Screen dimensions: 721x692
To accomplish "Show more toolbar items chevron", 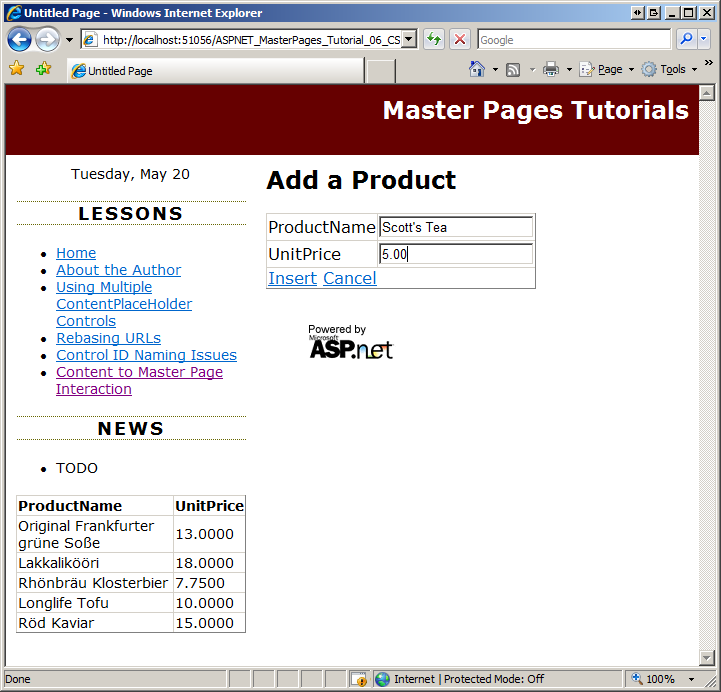I will pos(709,63).
